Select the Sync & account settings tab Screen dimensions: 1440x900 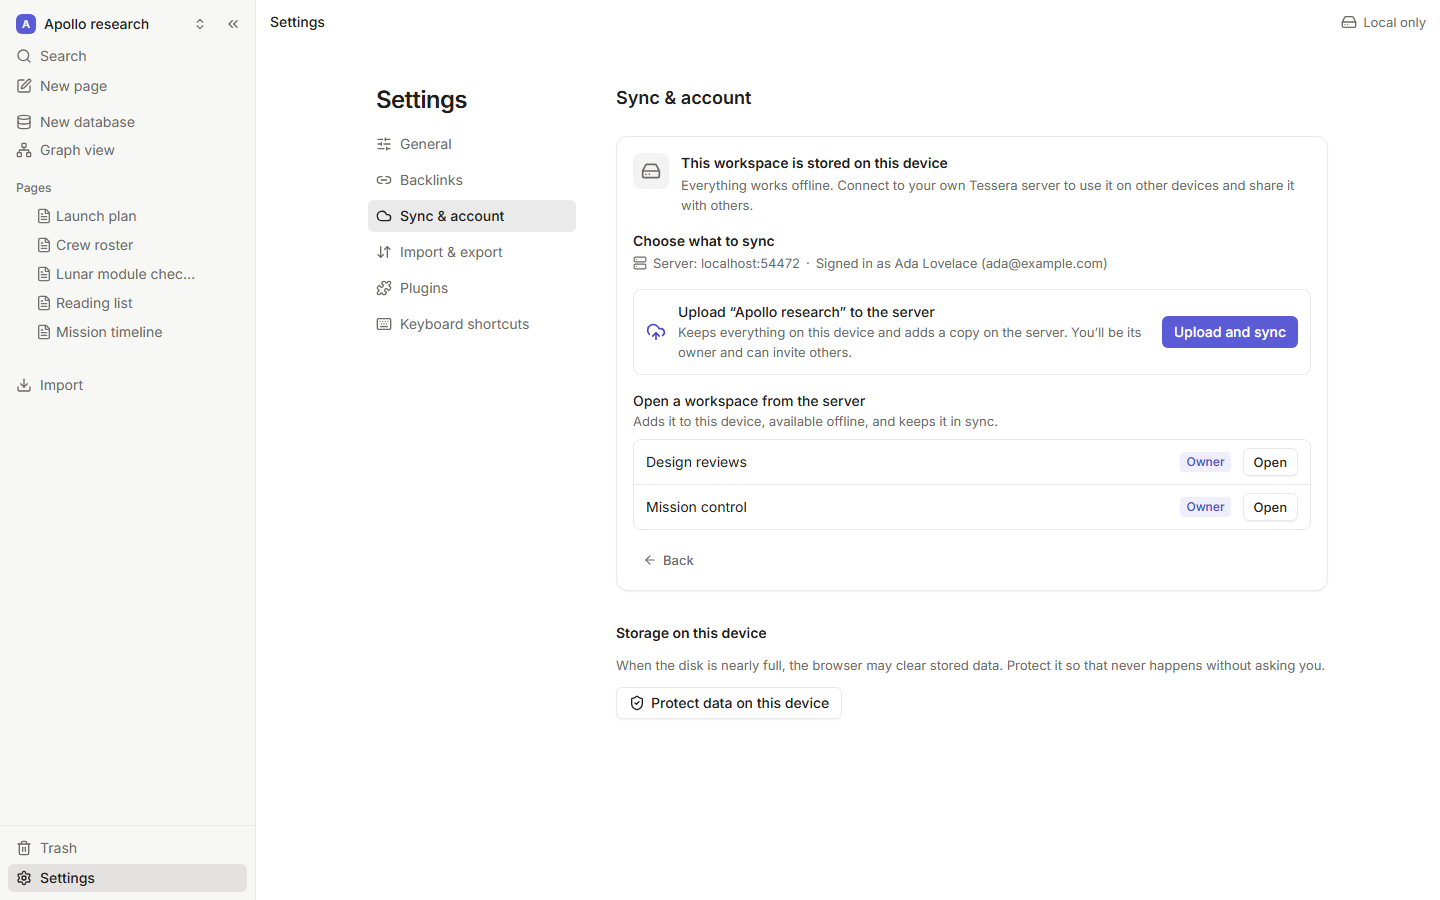[x=472, y=216]
